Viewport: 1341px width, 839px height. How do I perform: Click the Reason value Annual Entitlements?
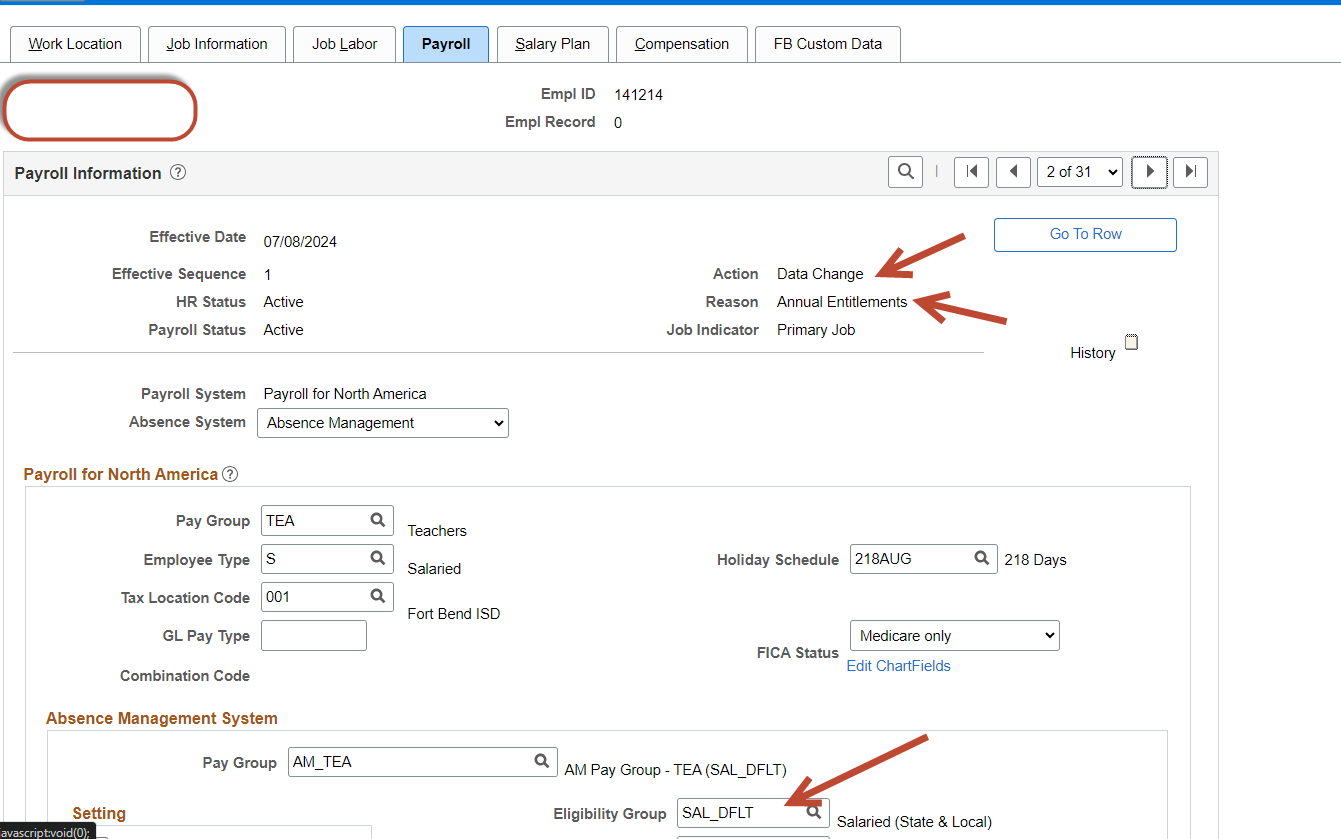click(842, 302)
